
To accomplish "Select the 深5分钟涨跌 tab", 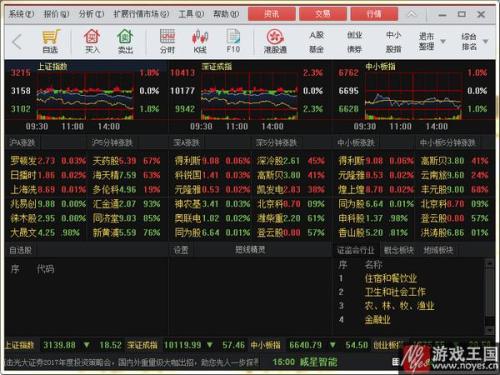I will [x=276, y=143].
